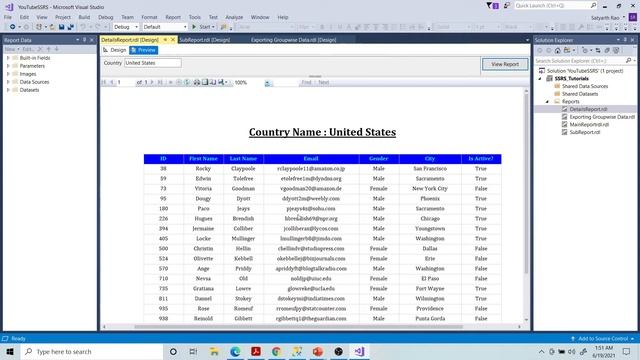
Task: Click Show All Files in Solution Explorer
Action: coord(616,50)
